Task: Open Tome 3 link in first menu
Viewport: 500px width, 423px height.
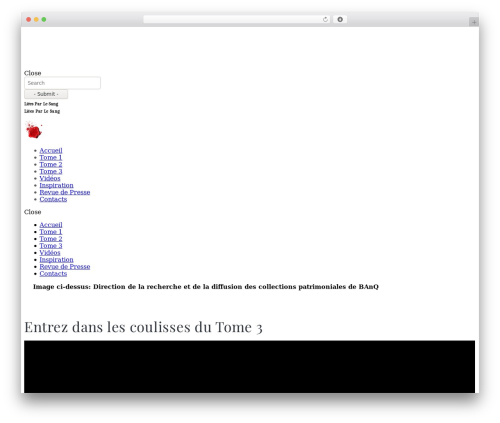Action: click(51, 171)
